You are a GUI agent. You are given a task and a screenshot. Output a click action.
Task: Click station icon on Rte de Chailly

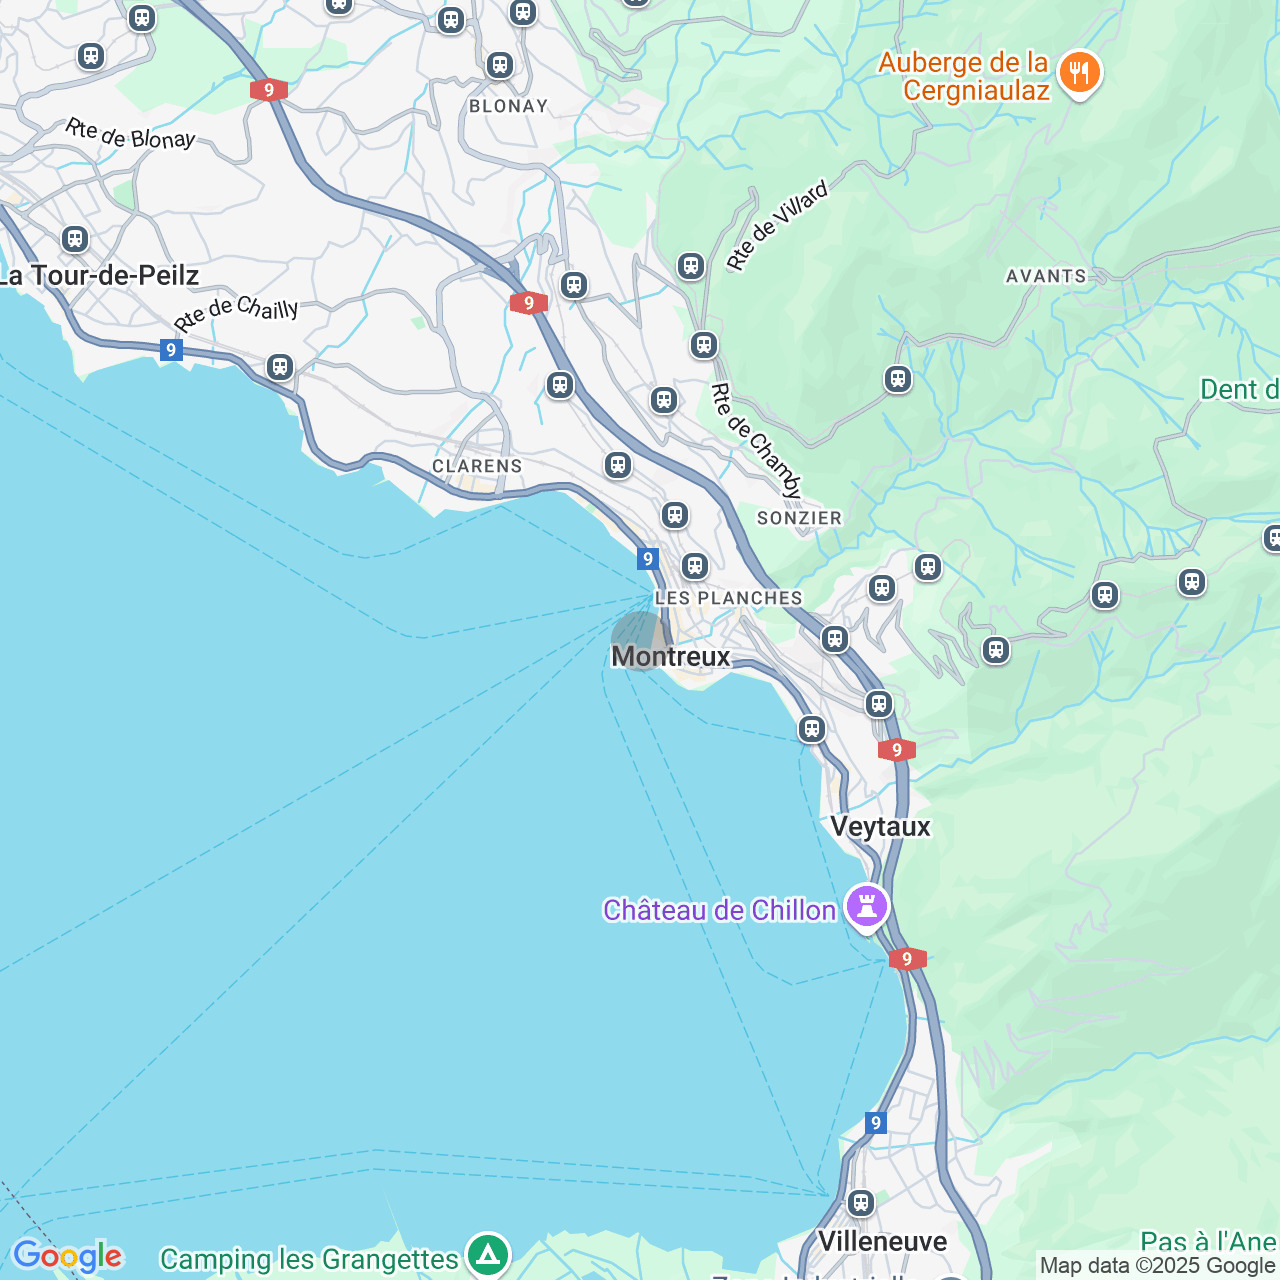coord(280,367)
